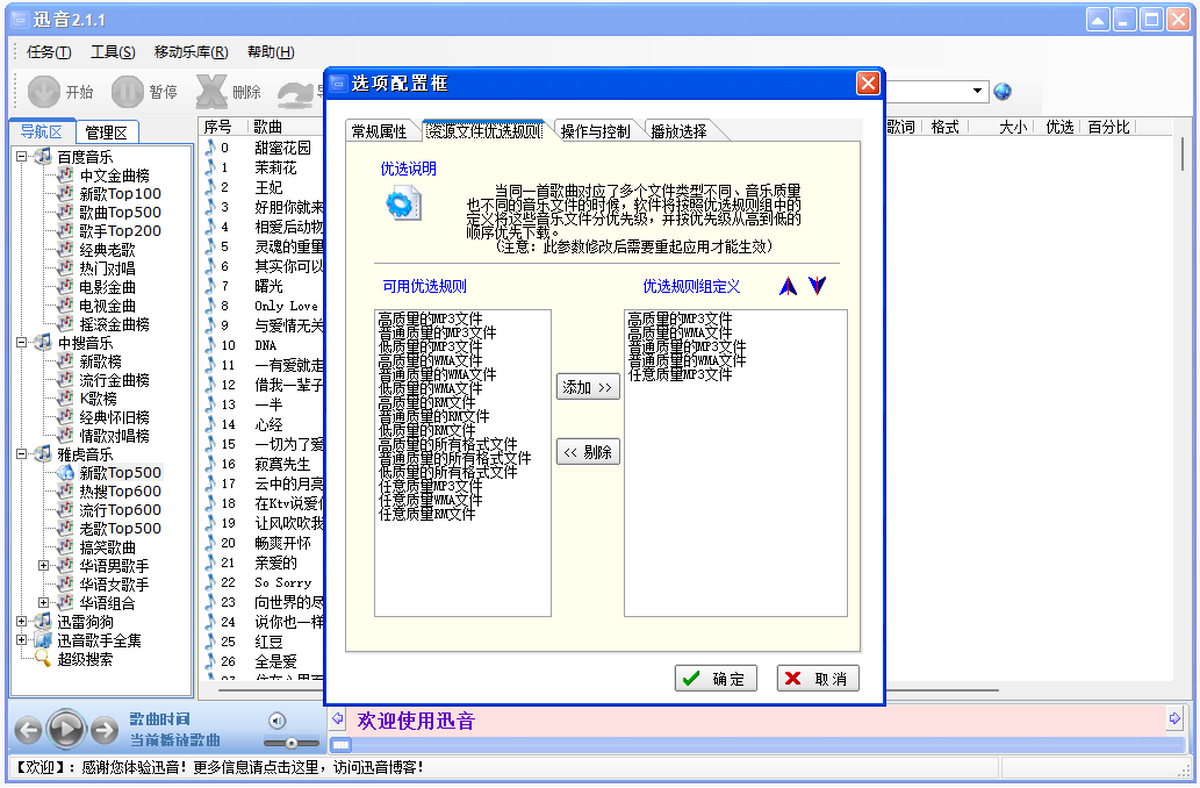Click the music note icon on row 22 So Sorry

pyautogui.click(x=210, y=582)
